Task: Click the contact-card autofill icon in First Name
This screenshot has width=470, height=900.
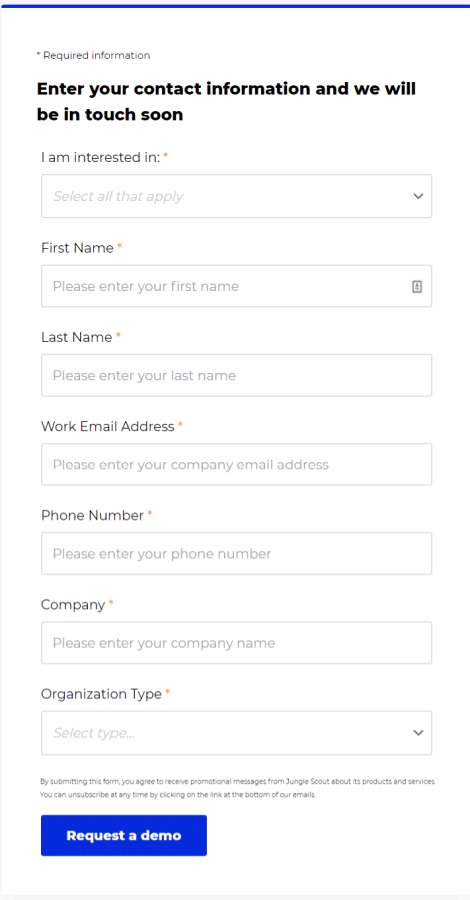Action: pos(417,286)
